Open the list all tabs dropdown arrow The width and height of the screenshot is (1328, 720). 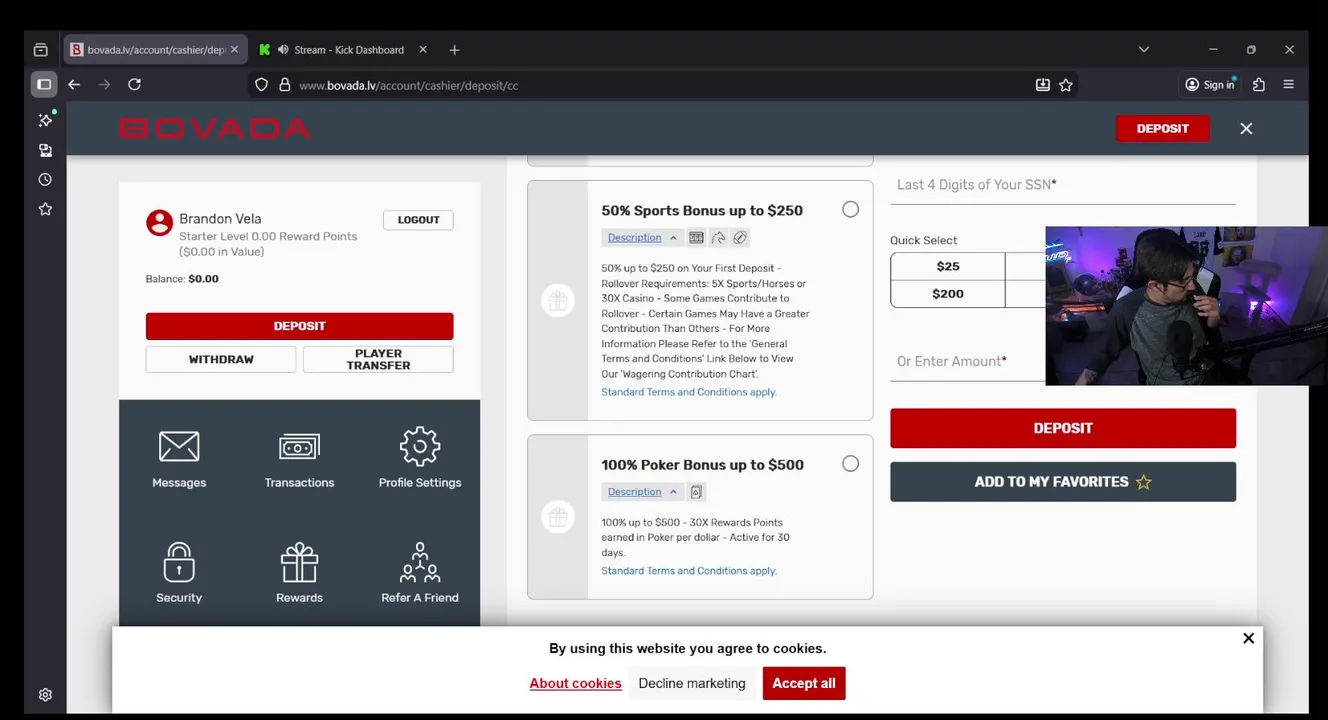click(1144, 50)
